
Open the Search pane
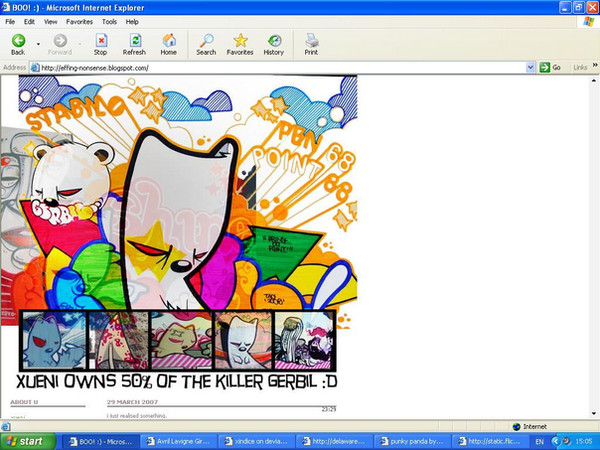206,45
